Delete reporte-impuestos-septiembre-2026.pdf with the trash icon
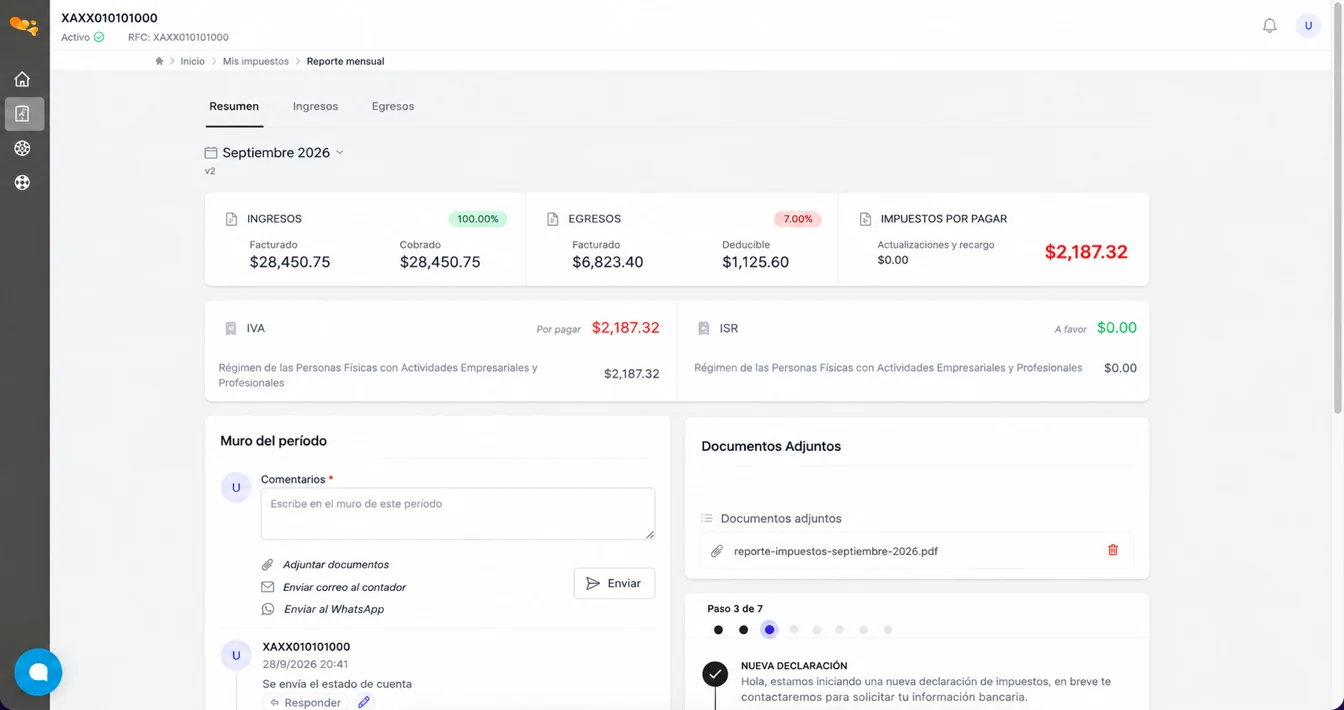 (x=1113, y=550)
